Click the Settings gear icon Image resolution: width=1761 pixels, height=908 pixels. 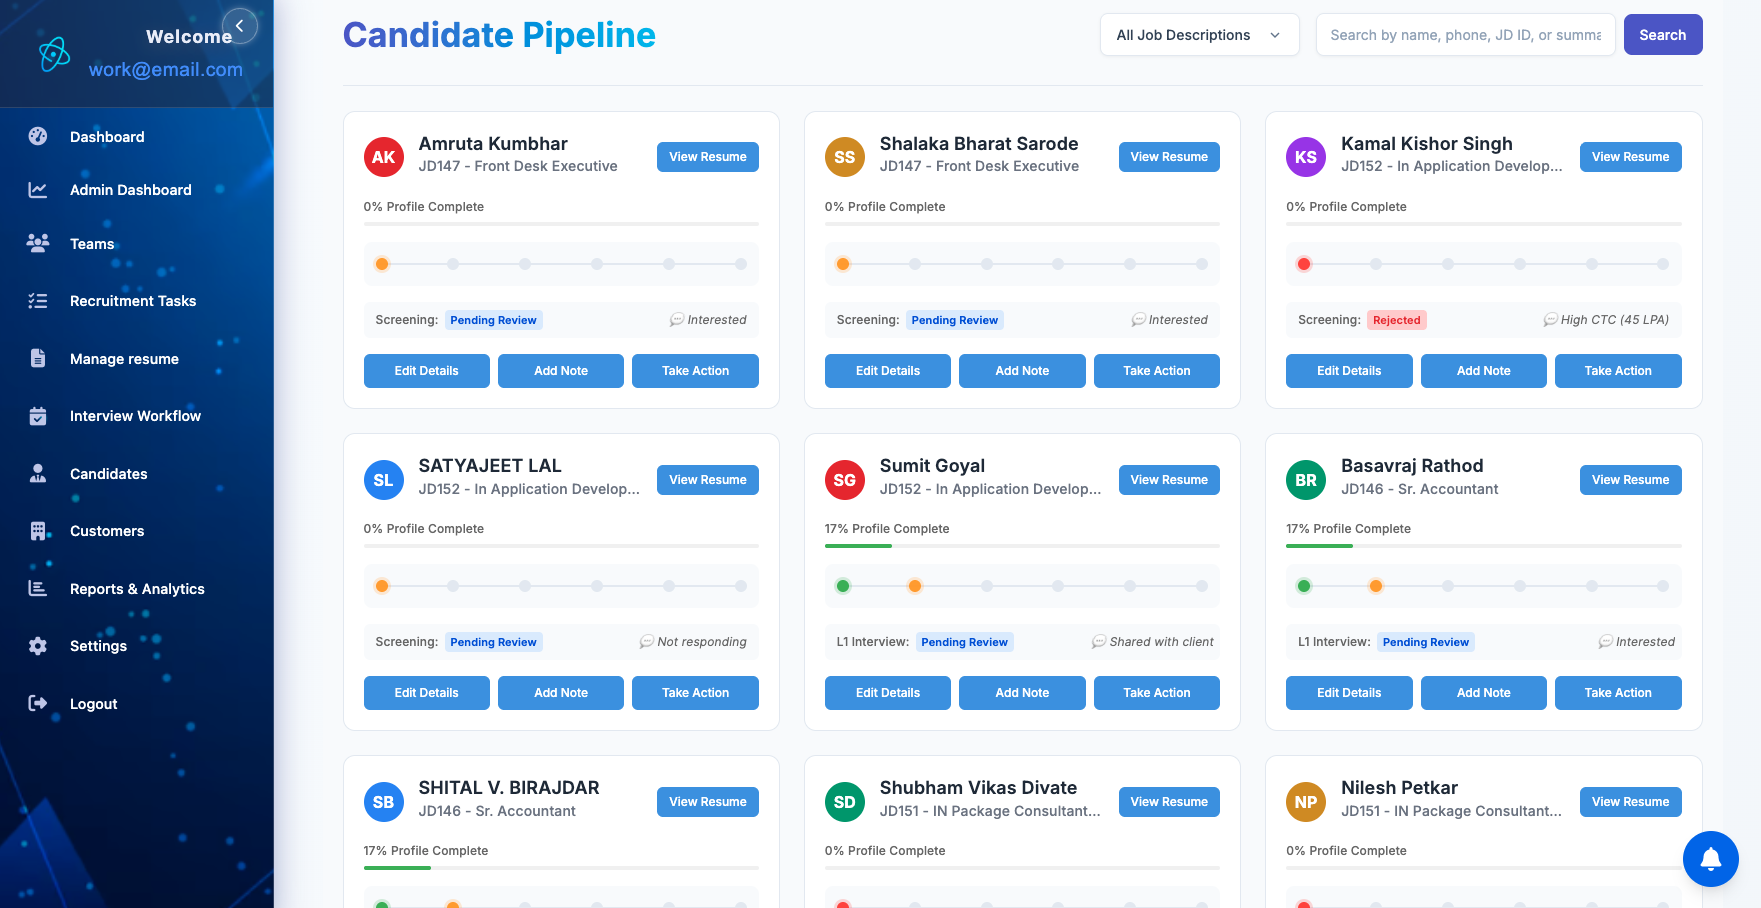[38, 646]
